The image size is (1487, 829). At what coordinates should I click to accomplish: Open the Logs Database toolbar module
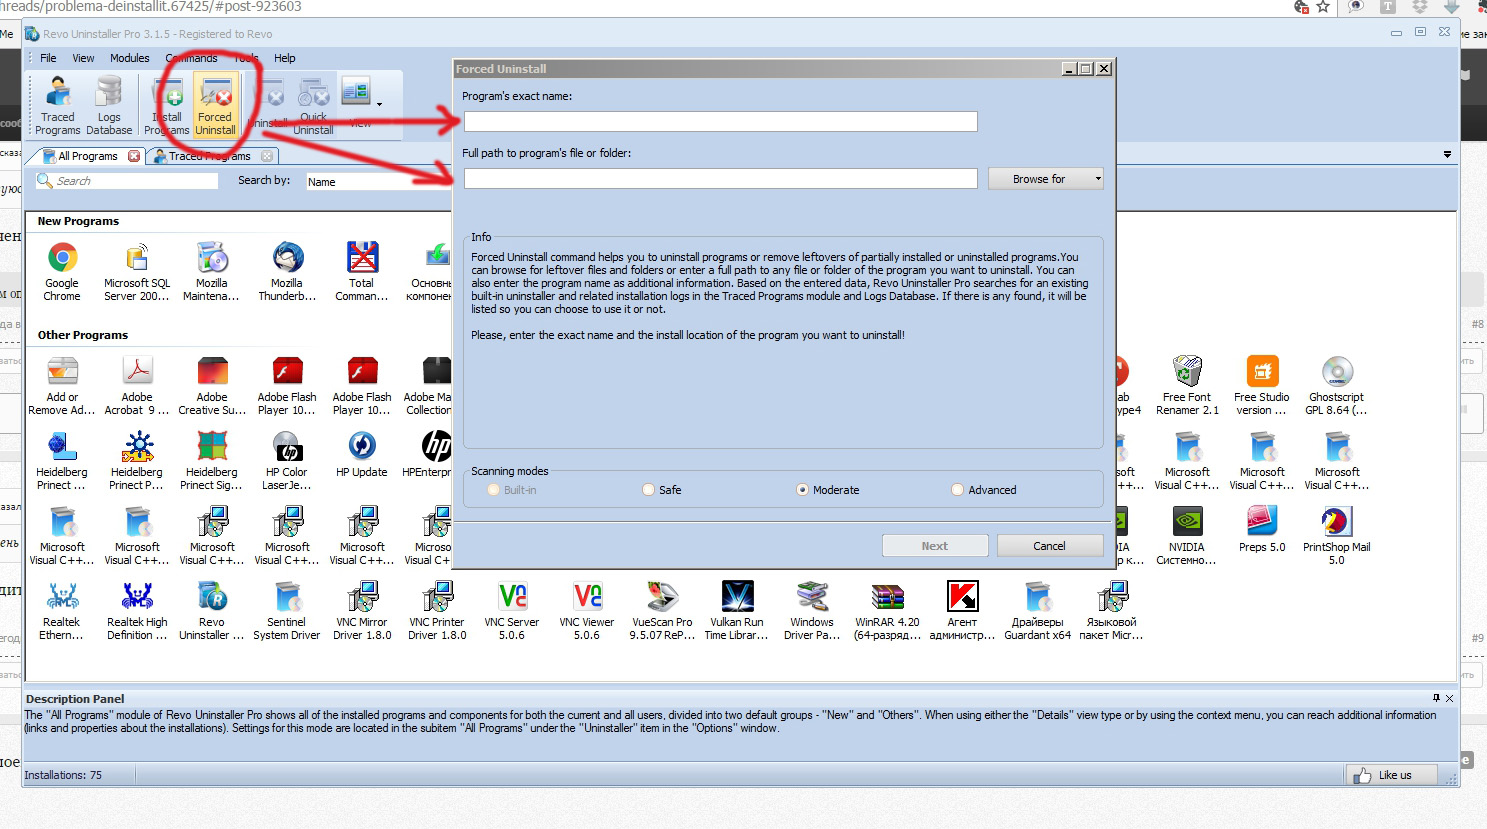tap(109, 105)
